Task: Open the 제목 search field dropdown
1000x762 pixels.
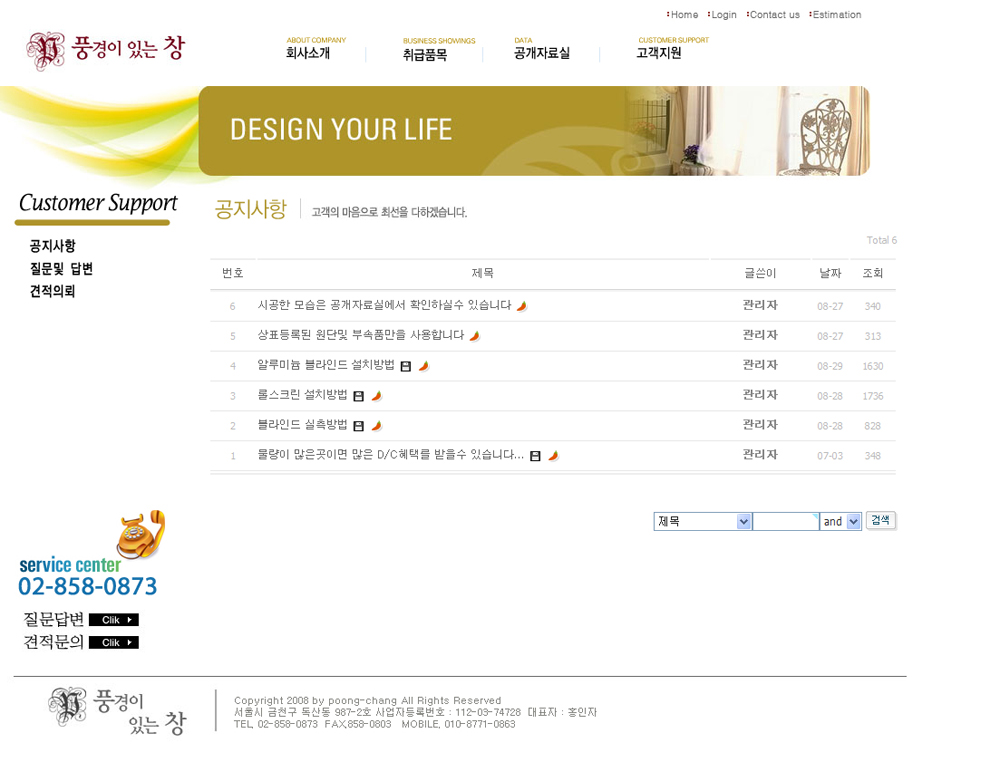Action: [x=743, y=522]
